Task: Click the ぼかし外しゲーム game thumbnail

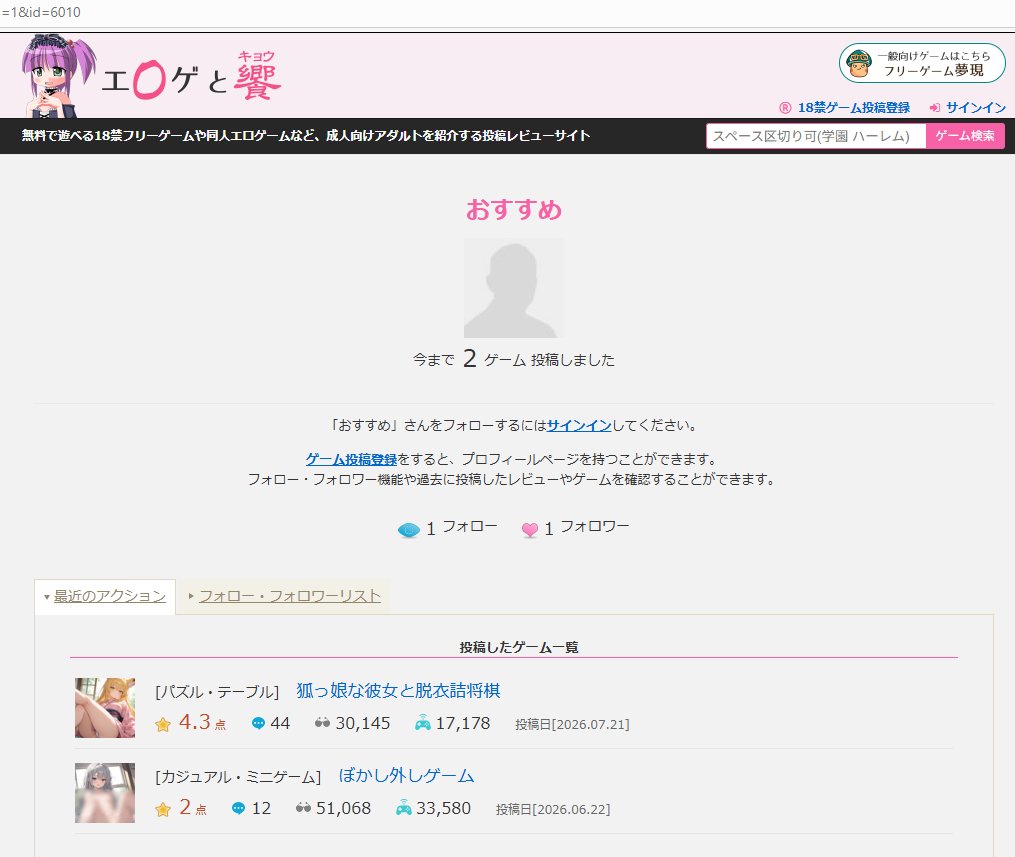Action: click(x=105, y=793)
